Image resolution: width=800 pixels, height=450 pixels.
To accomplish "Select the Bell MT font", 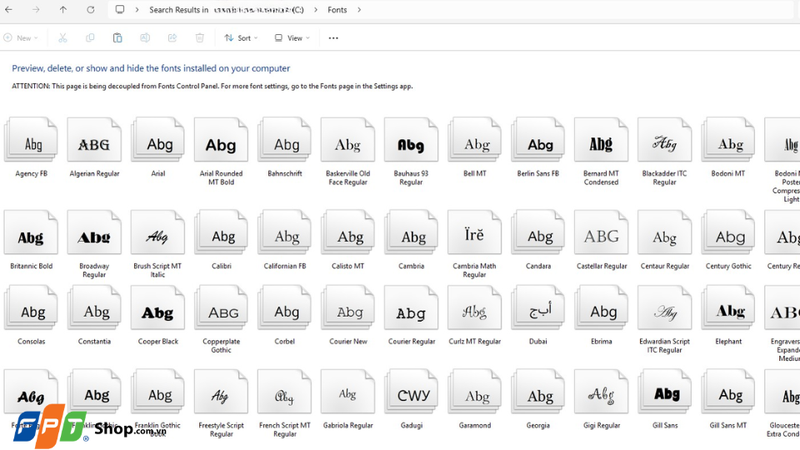I will click(x=474, y=147).
